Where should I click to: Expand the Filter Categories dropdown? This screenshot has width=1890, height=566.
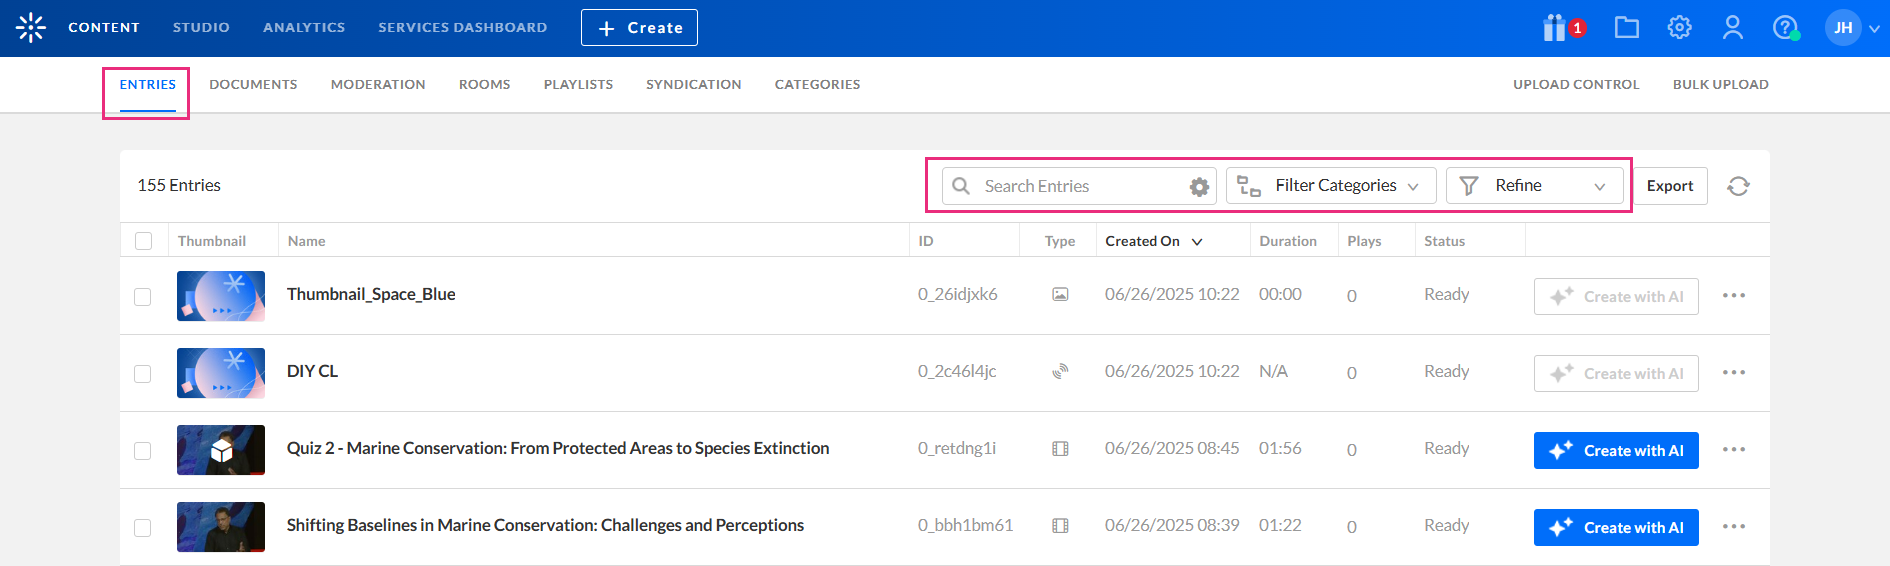(1331, 186)
